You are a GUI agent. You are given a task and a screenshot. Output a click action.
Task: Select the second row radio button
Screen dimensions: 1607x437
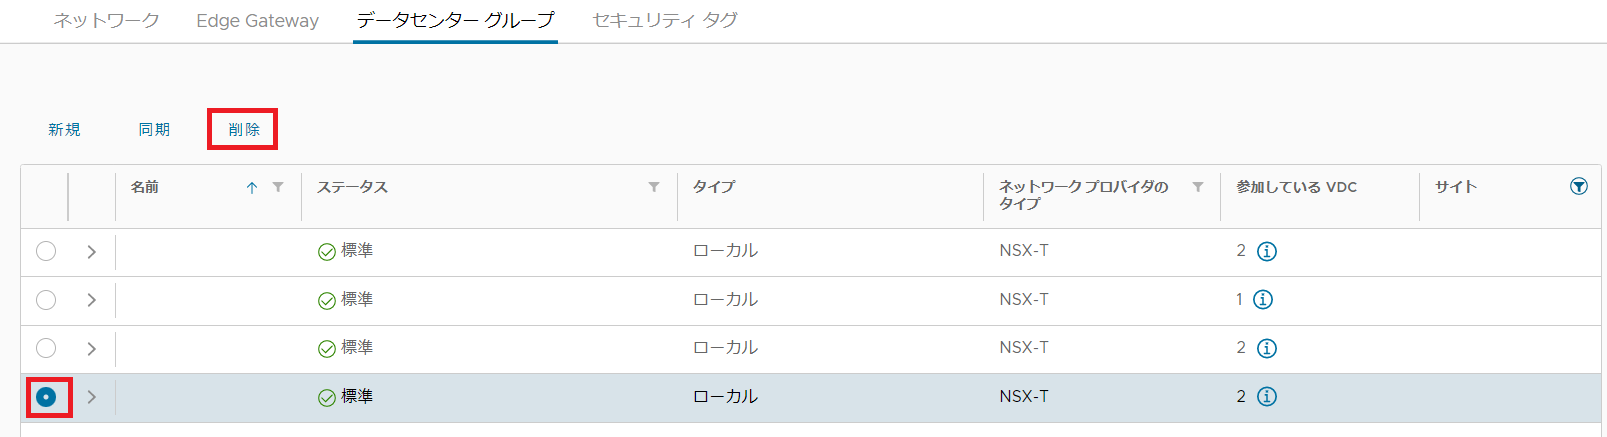46,299
